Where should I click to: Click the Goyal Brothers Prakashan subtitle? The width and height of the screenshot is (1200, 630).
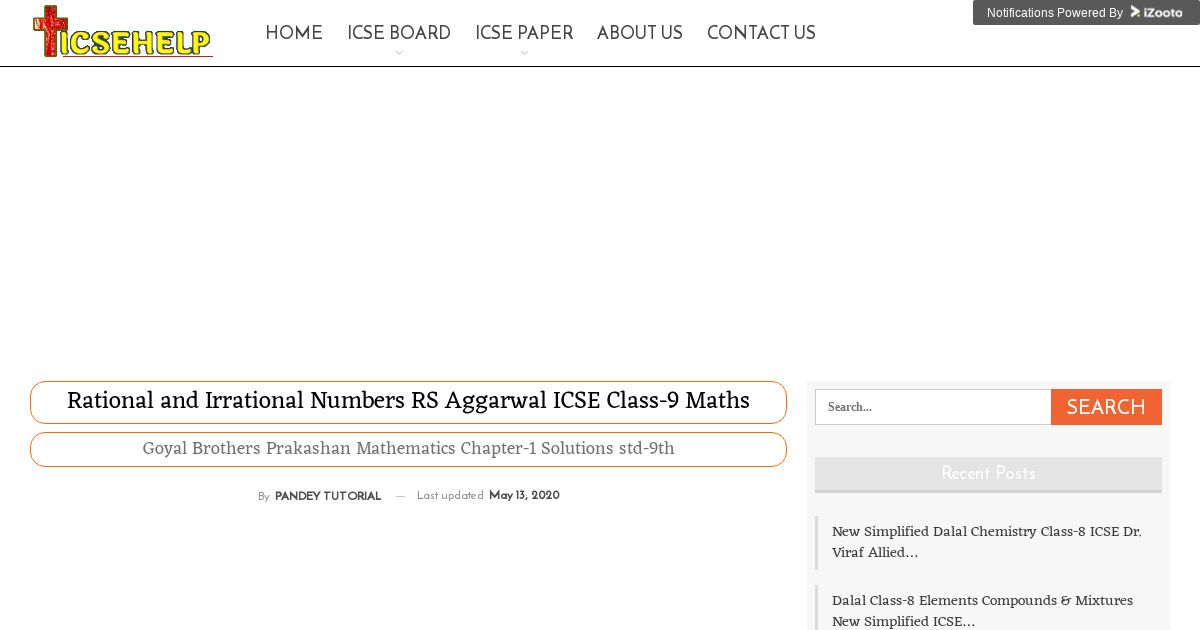[x=408, y=449]
